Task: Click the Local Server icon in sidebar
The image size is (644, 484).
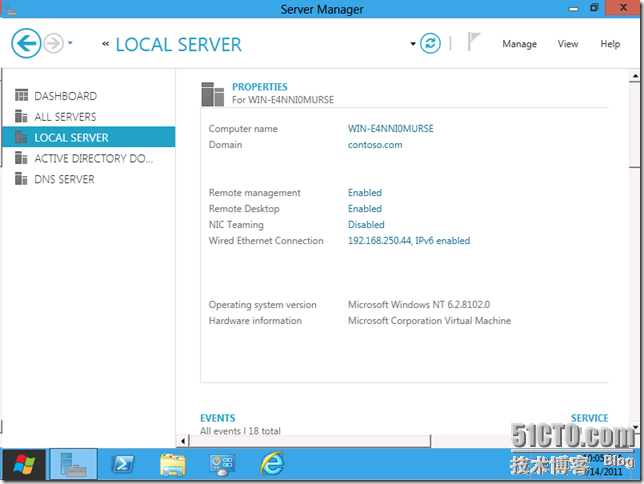Action: point(21,137)
